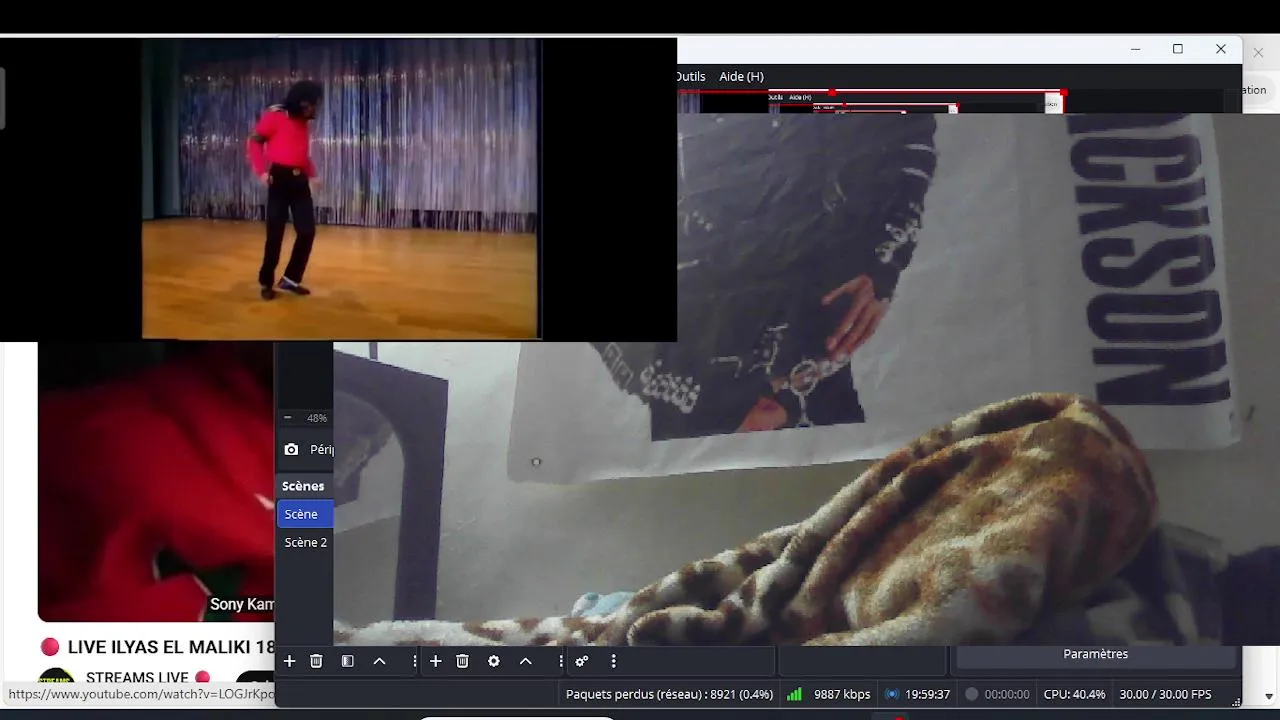The width and height of the screenshot is (1280, 720).
Task: Click the grey recording status dot
Action: [971, 694]
